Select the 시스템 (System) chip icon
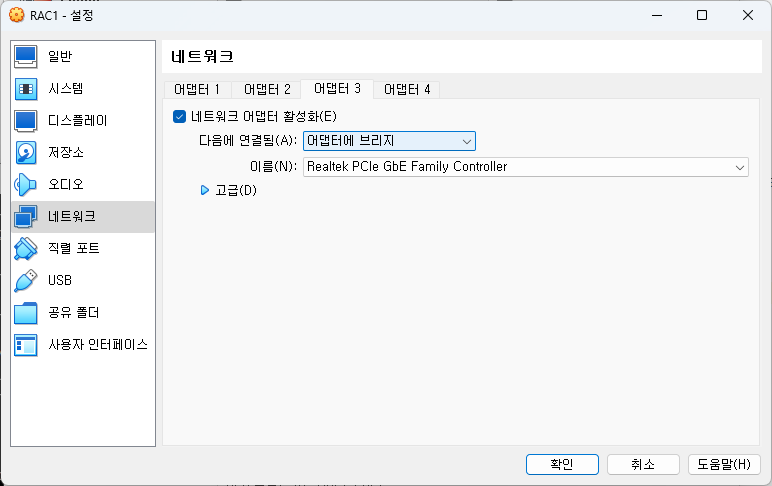 (x=26, y=89)
